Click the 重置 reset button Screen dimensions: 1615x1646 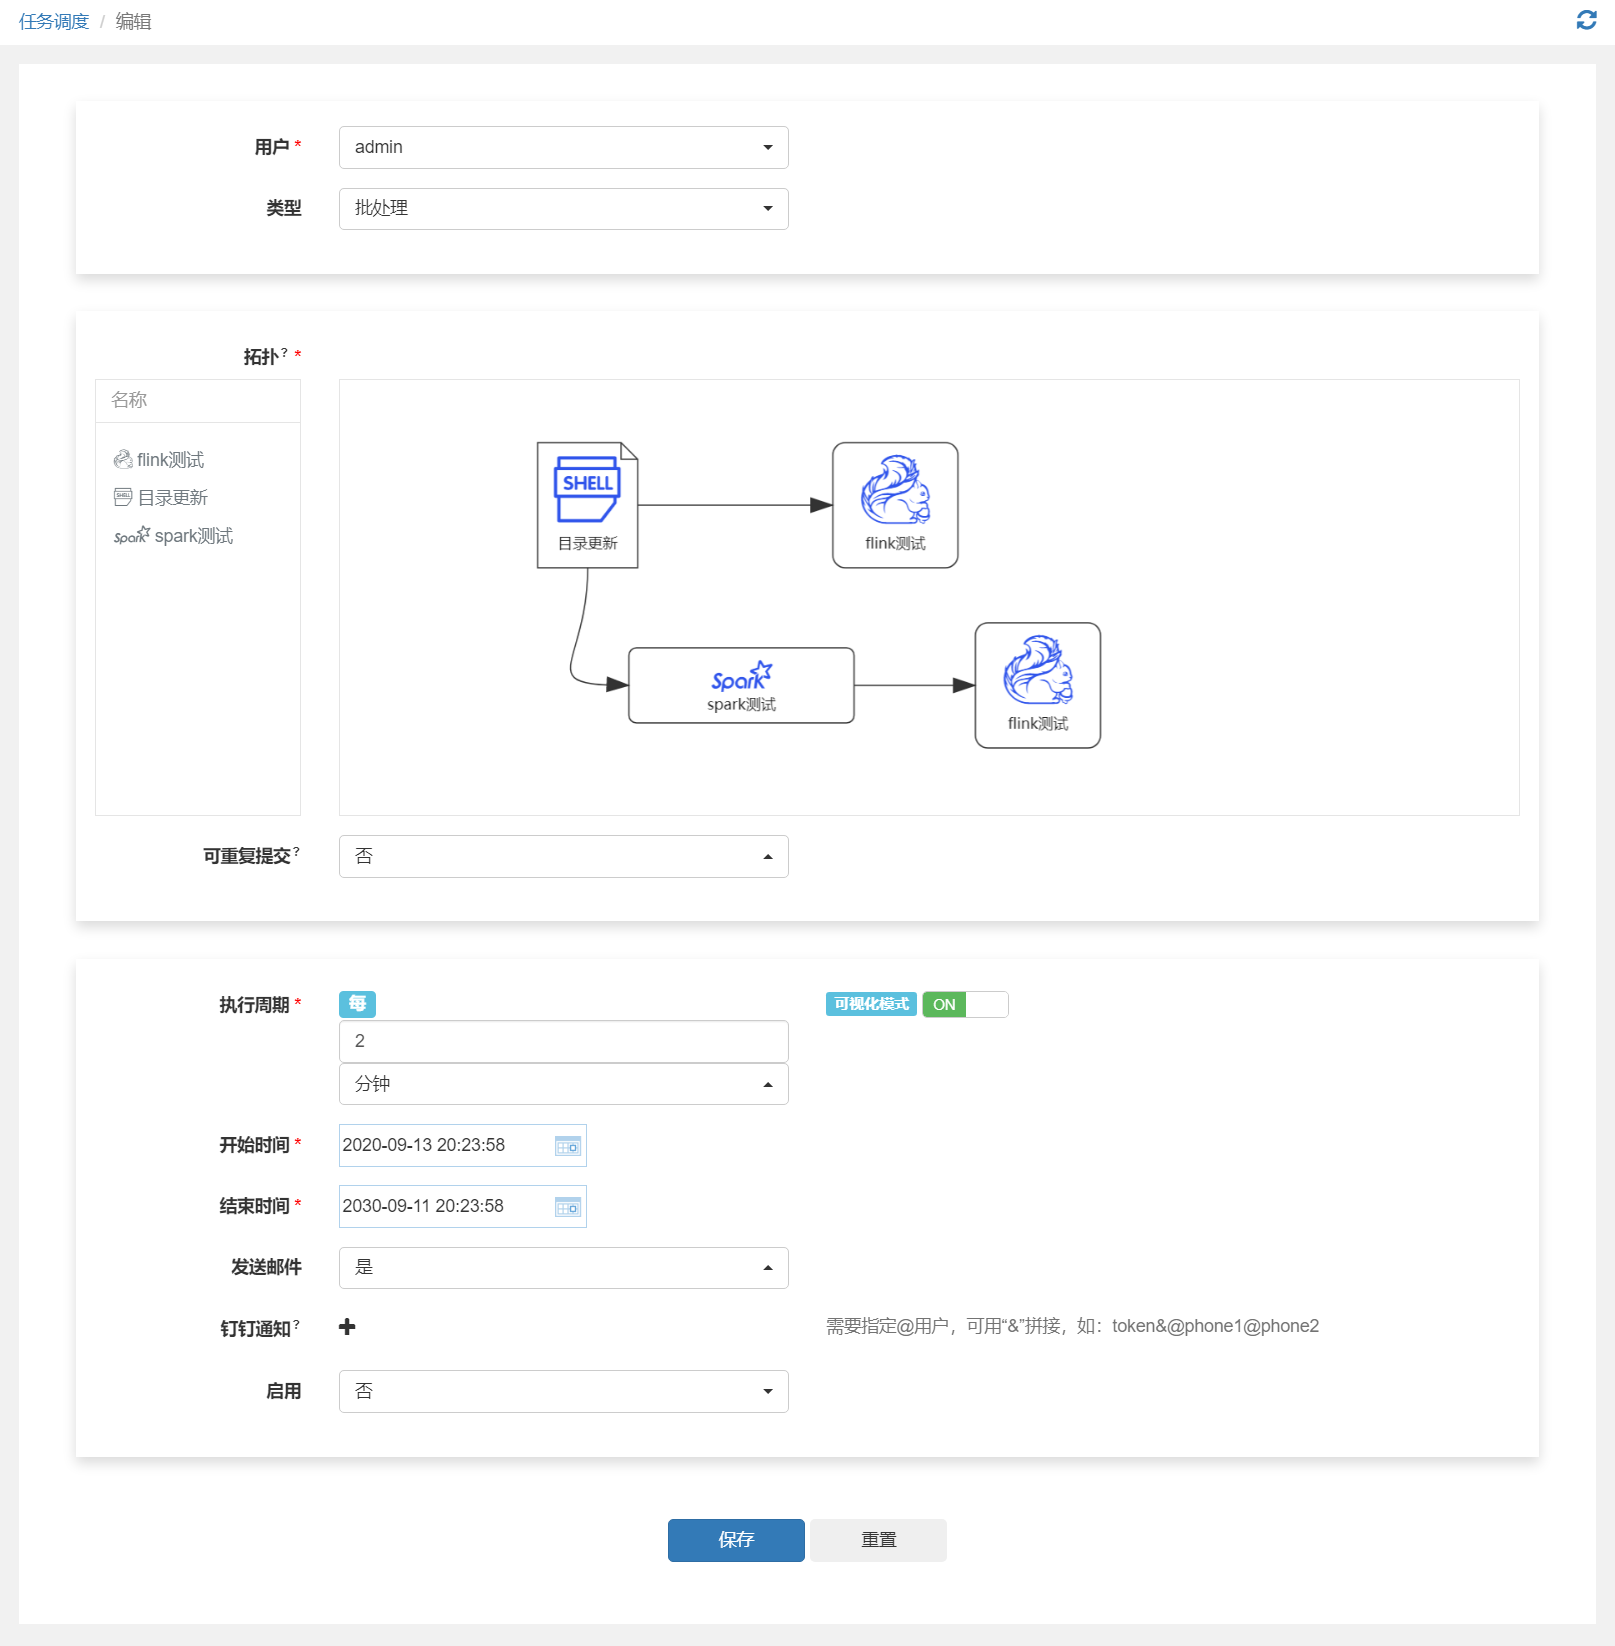[877, 1540]
